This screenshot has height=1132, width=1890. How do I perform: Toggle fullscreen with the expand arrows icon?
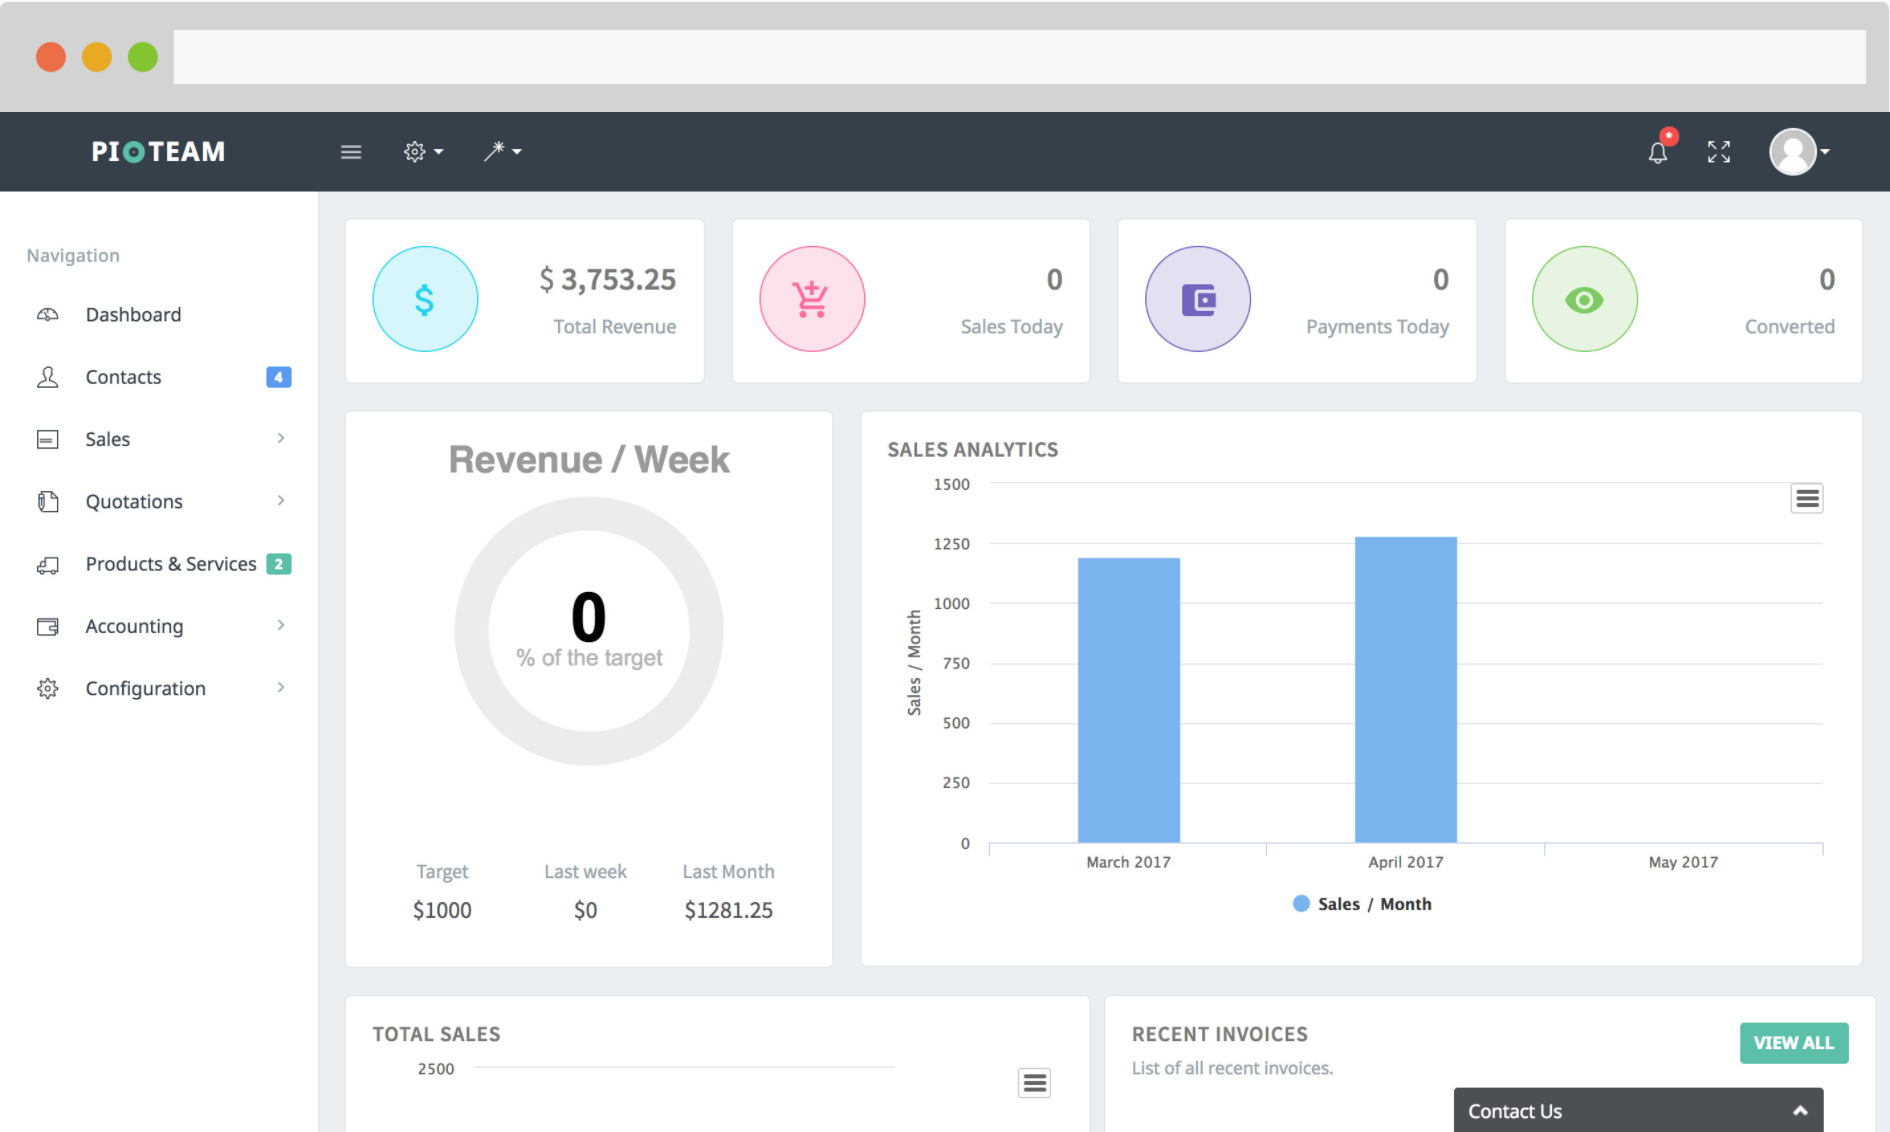coord(1719,152)
